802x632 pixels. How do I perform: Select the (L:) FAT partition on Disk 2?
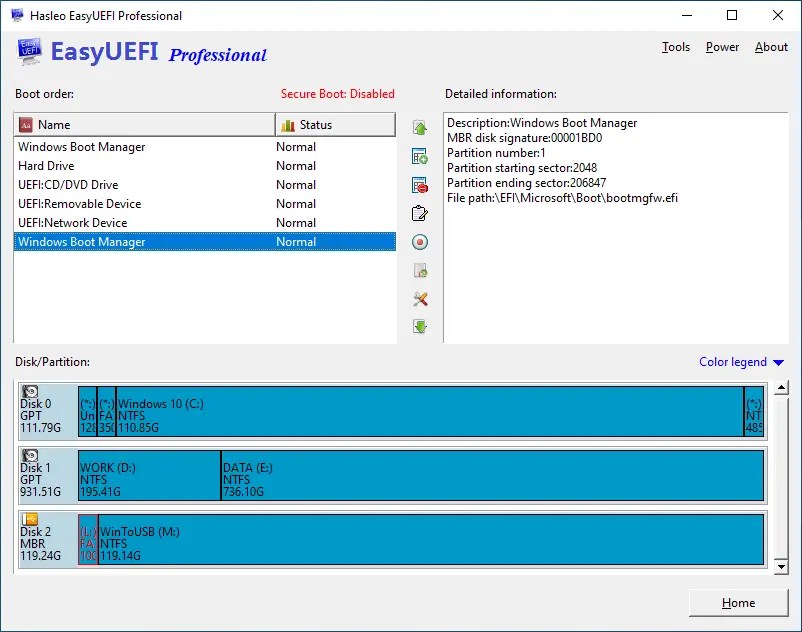[x=88, y=539]
